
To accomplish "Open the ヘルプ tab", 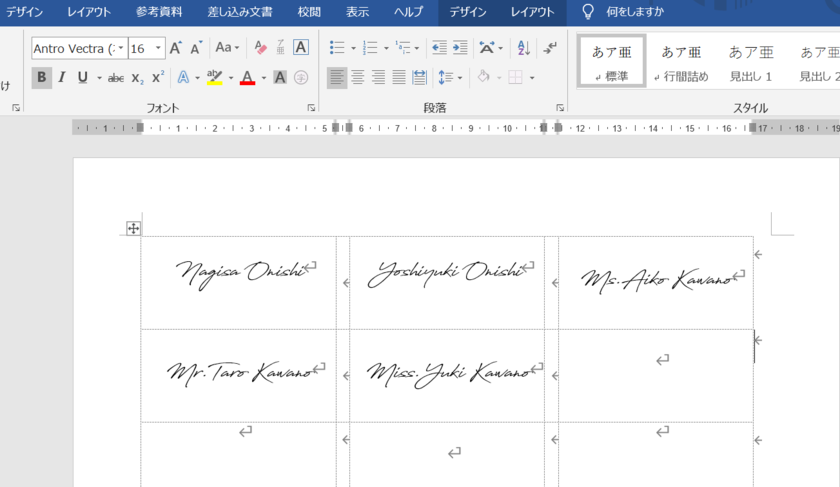I will click(x=408, y=12).
